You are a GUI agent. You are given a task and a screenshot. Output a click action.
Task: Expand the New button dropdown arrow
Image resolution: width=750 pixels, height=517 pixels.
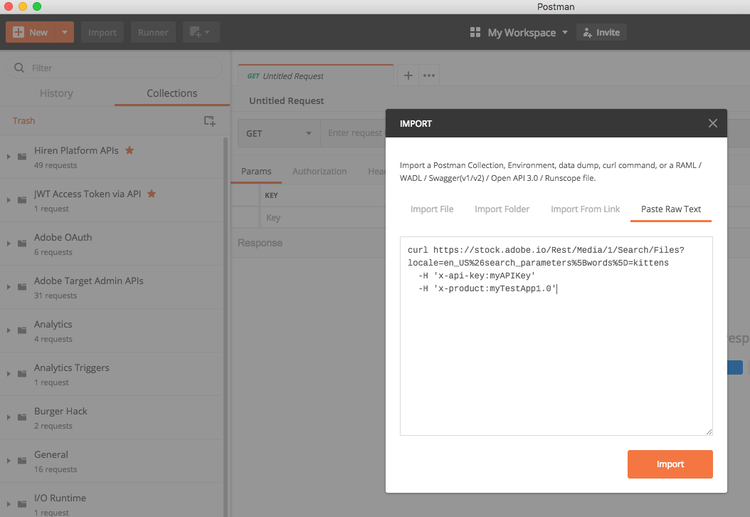[65, 32]
